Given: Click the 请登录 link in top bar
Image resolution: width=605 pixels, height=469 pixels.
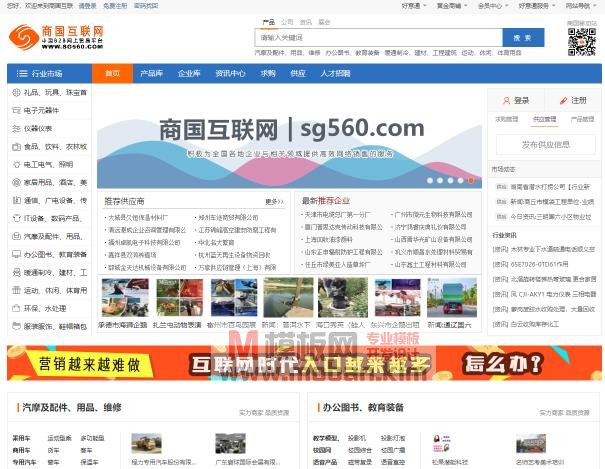Looking at the screenshot, I should tap(87, 6).
